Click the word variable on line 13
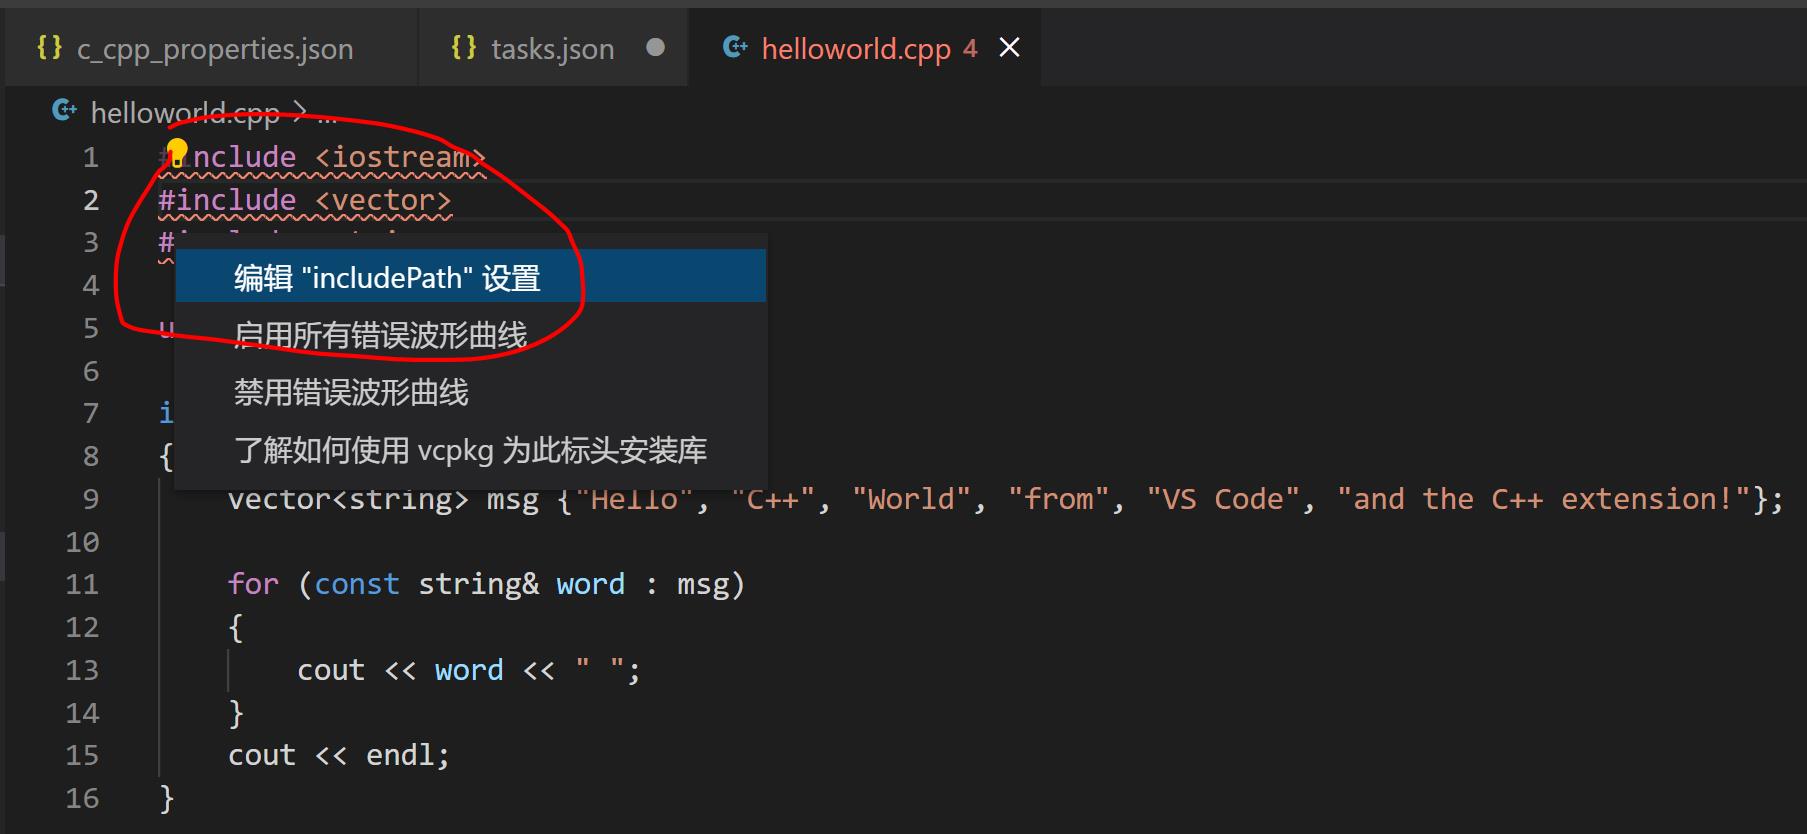Image resolution: width=1807 pixels, height=834 pixels. click(469, 670)
